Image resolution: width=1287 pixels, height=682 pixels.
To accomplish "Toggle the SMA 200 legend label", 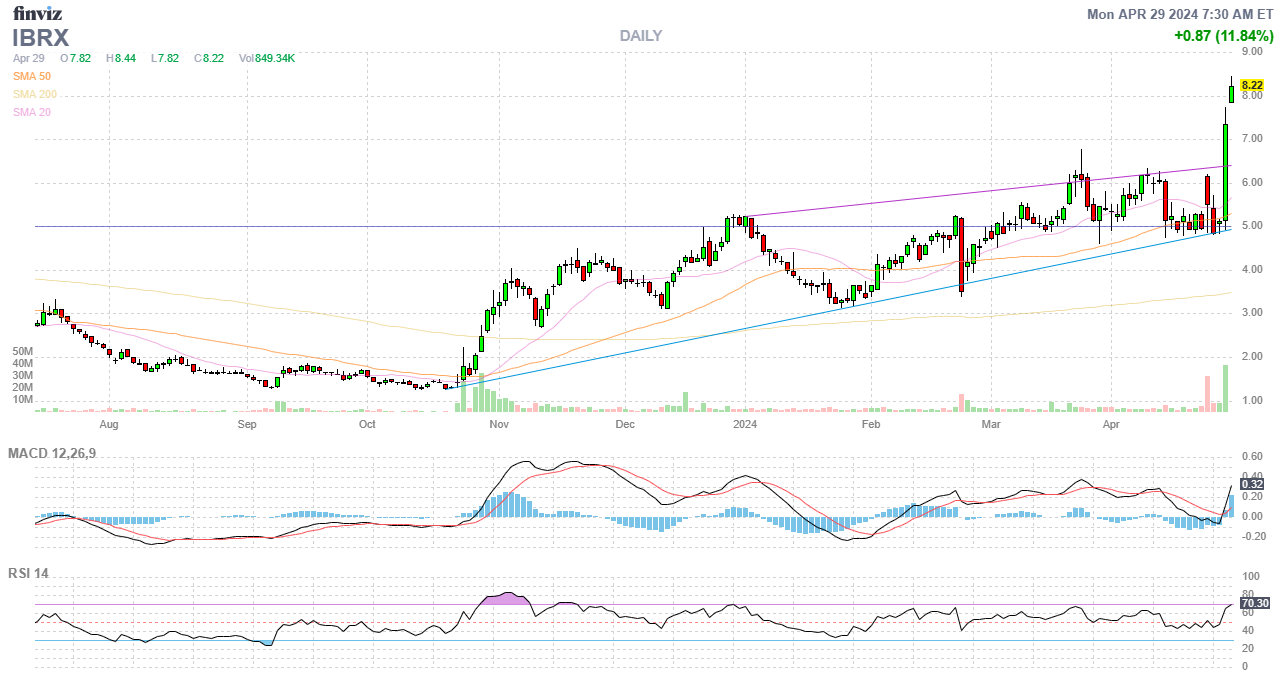I will click(35, 95).
